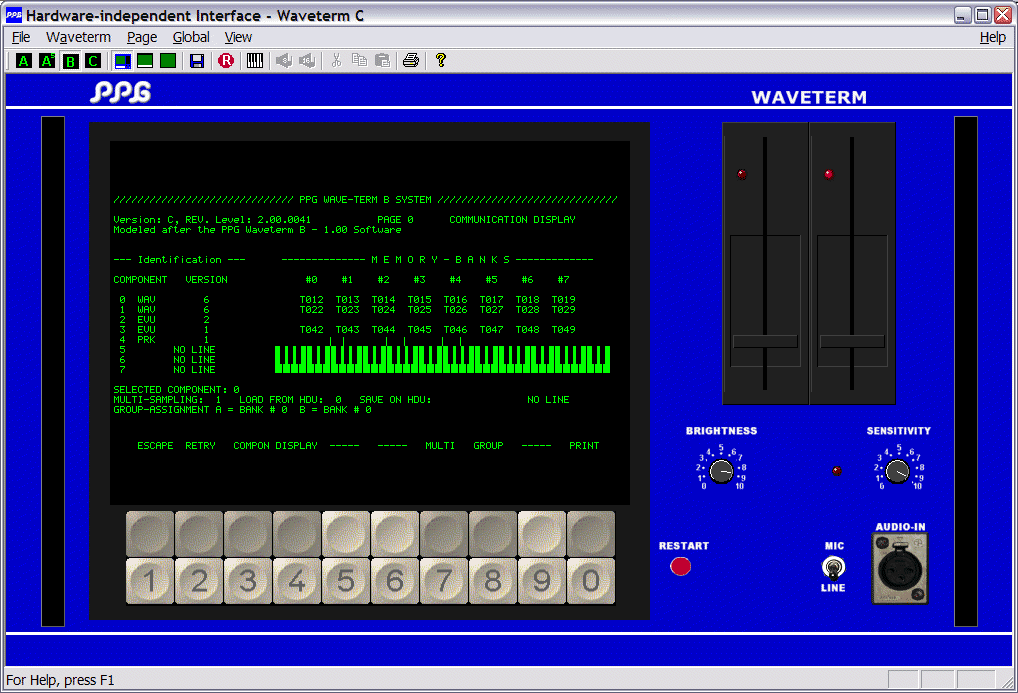Click the copy pages toolbar icon
This screenshot has height=693, width=1018.
coord(359,61)
